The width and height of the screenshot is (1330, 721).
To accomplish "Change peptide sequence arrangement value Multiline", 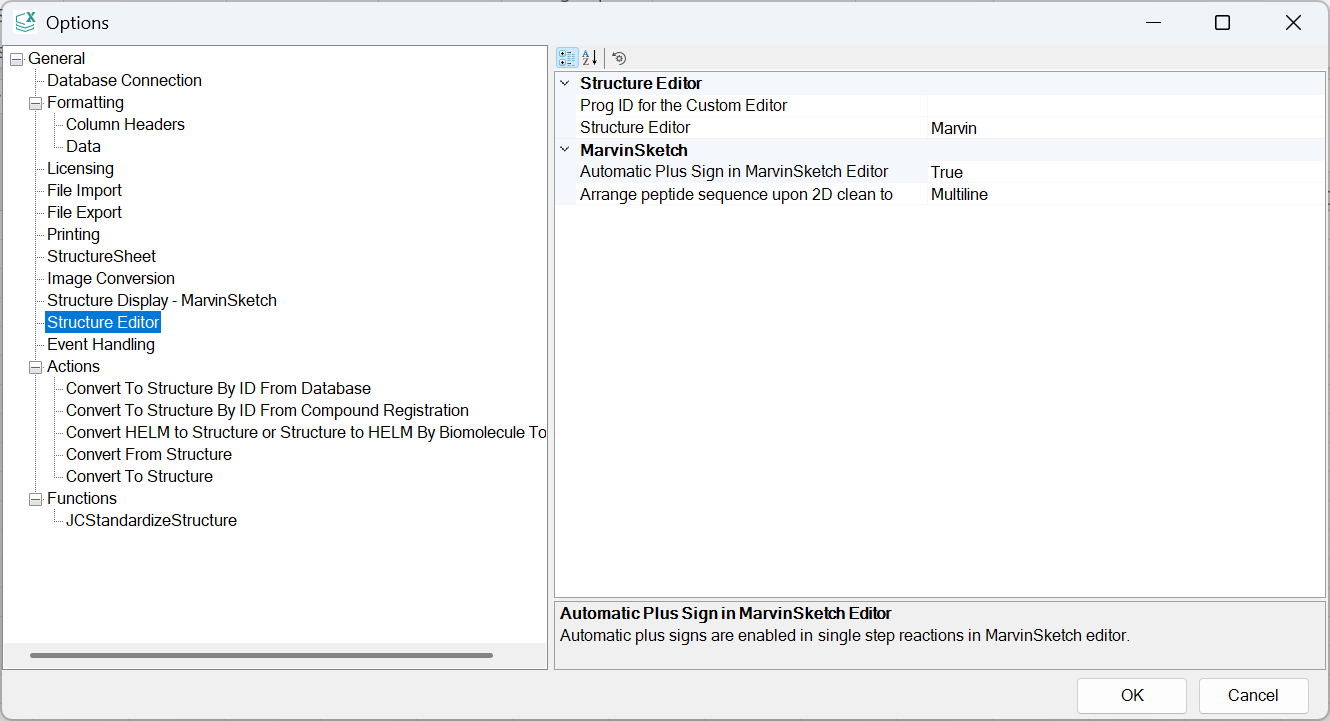I will 1125,194.
